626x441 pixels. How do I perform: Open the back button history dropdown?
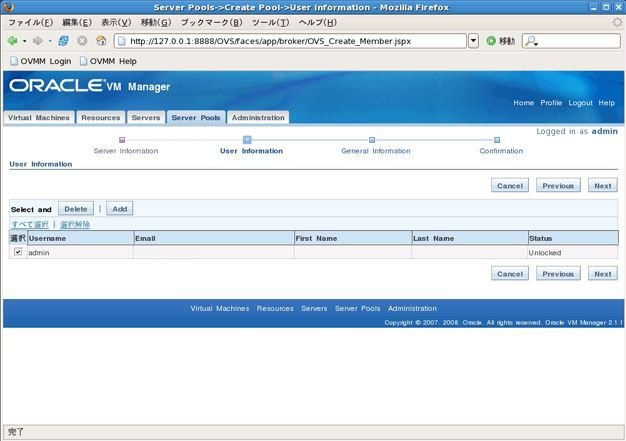pyautogui.click(x=24, y=41)
